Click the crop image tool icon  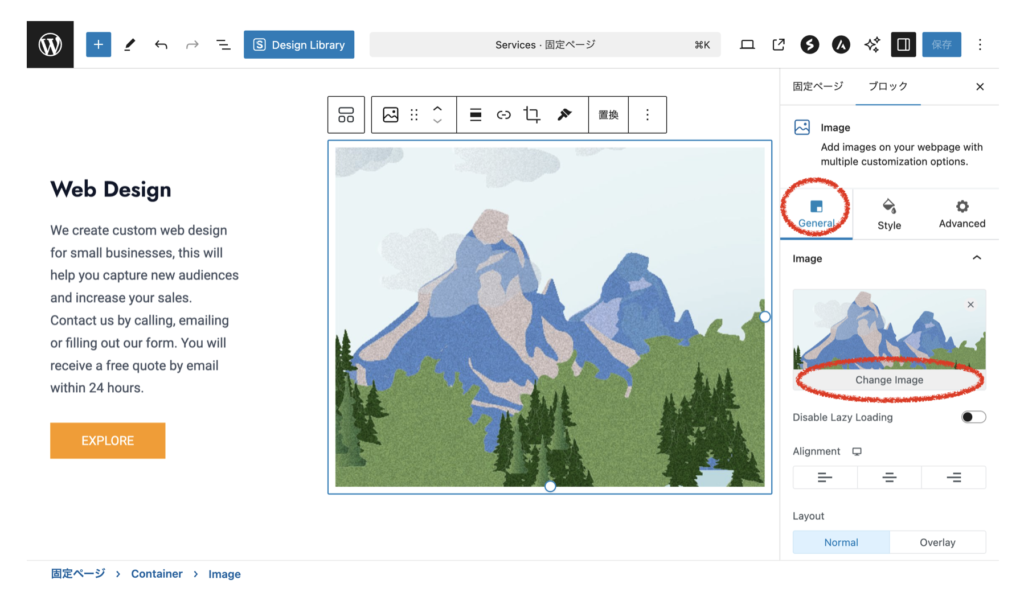[x=532, y=115]
